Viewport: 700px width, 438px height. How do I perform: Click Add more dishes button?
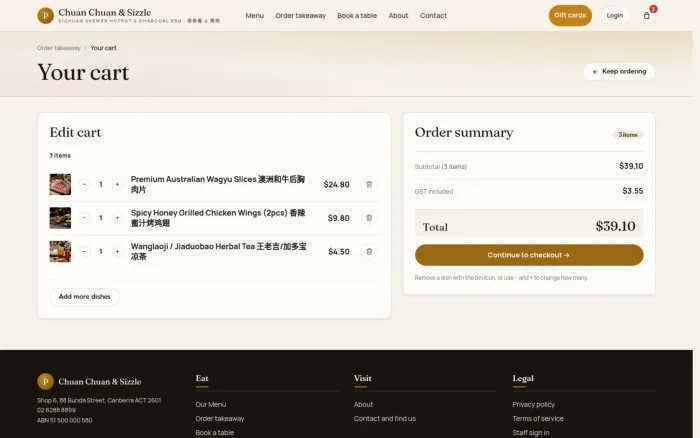pos(84,297)
